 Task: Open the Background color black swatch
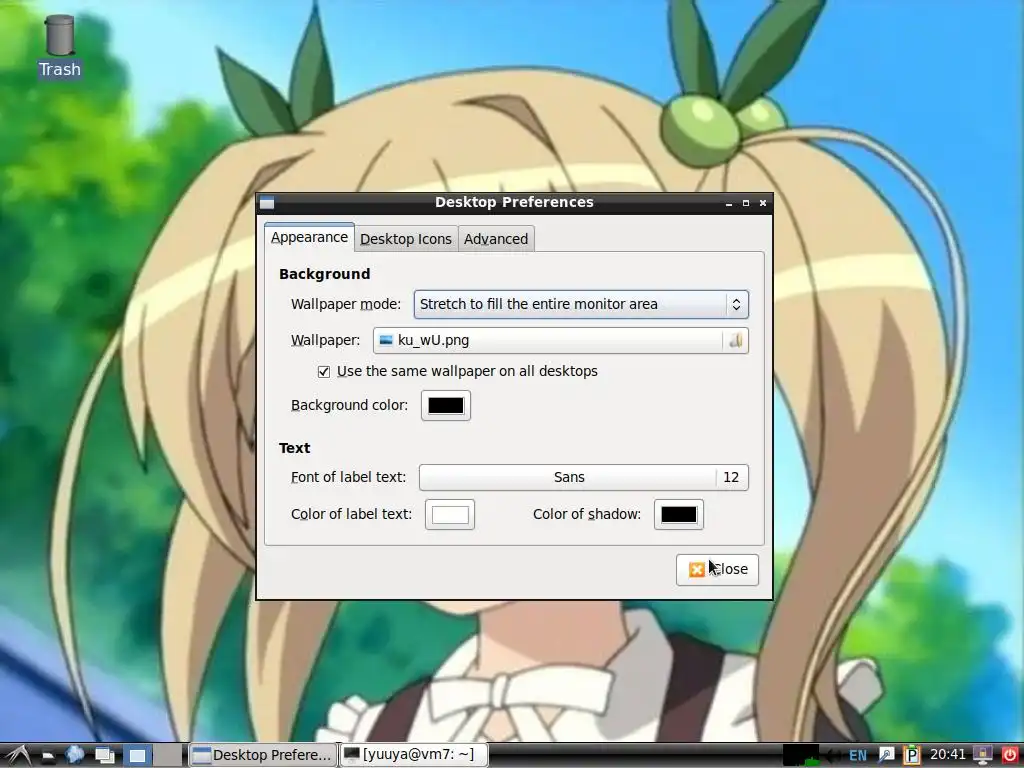[x=445, y=406]
